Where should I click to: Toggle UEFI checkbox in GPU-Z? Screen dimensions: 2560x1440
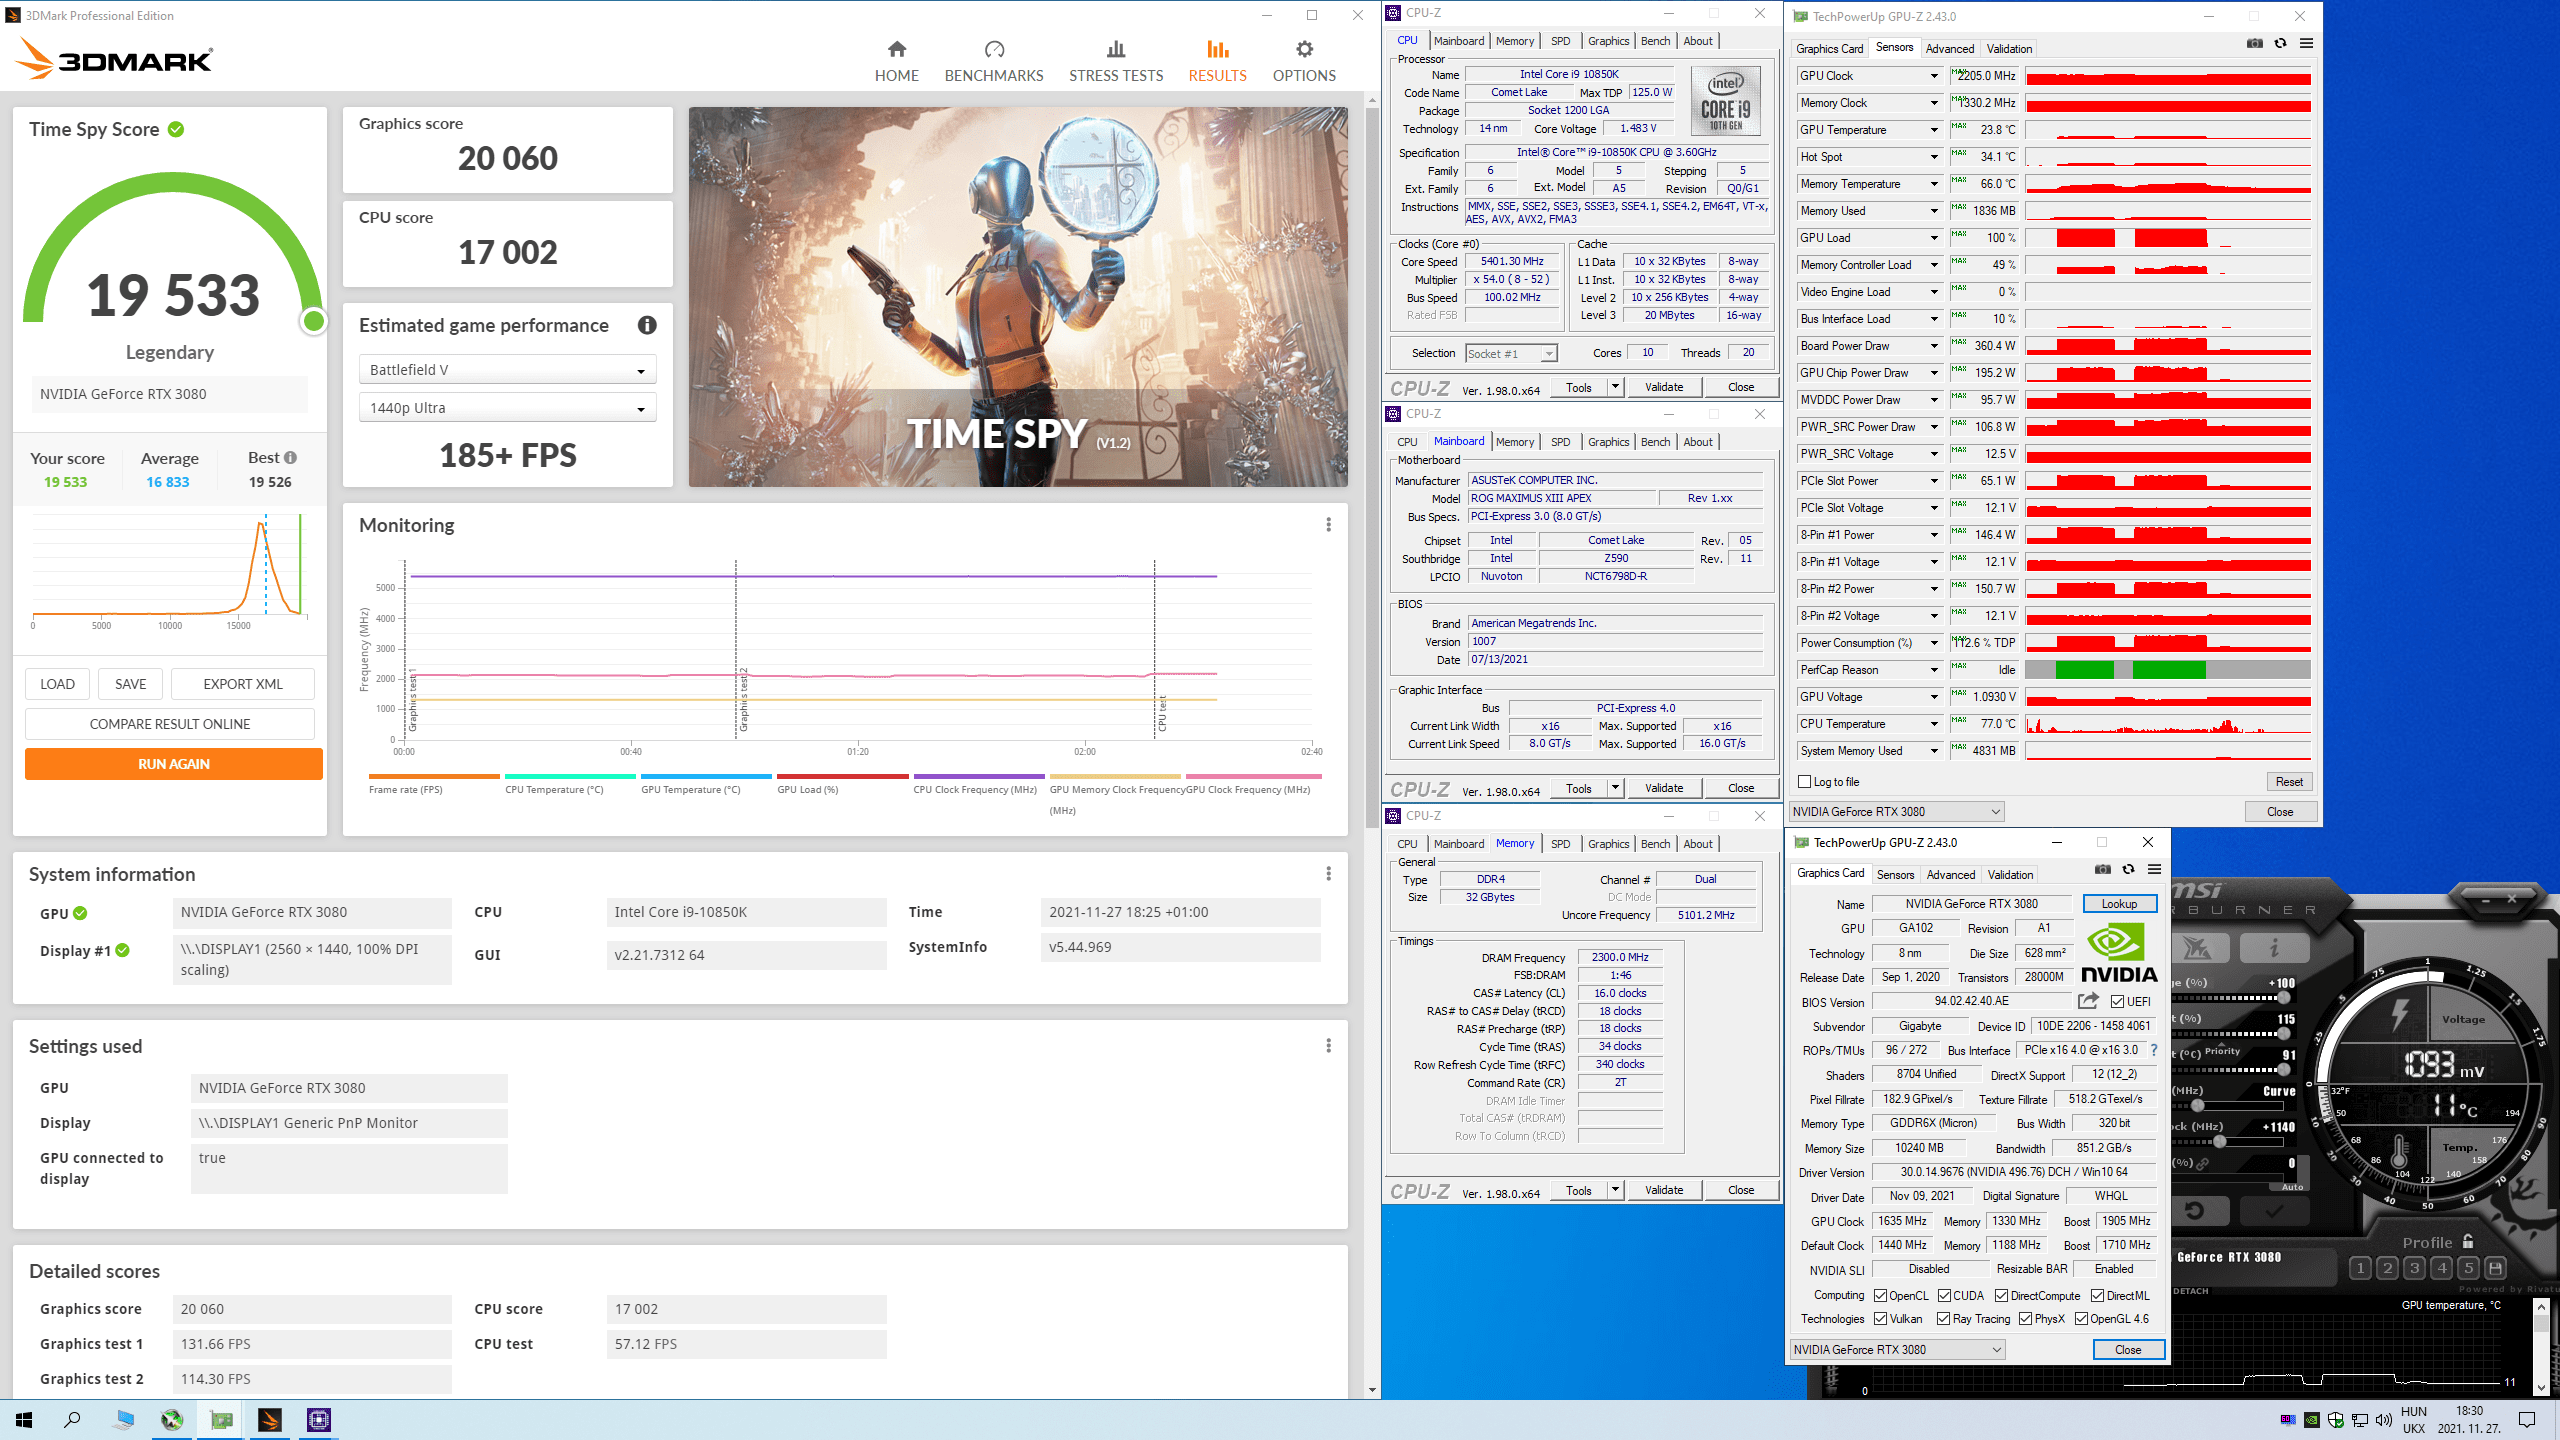click(2117, 1002)
